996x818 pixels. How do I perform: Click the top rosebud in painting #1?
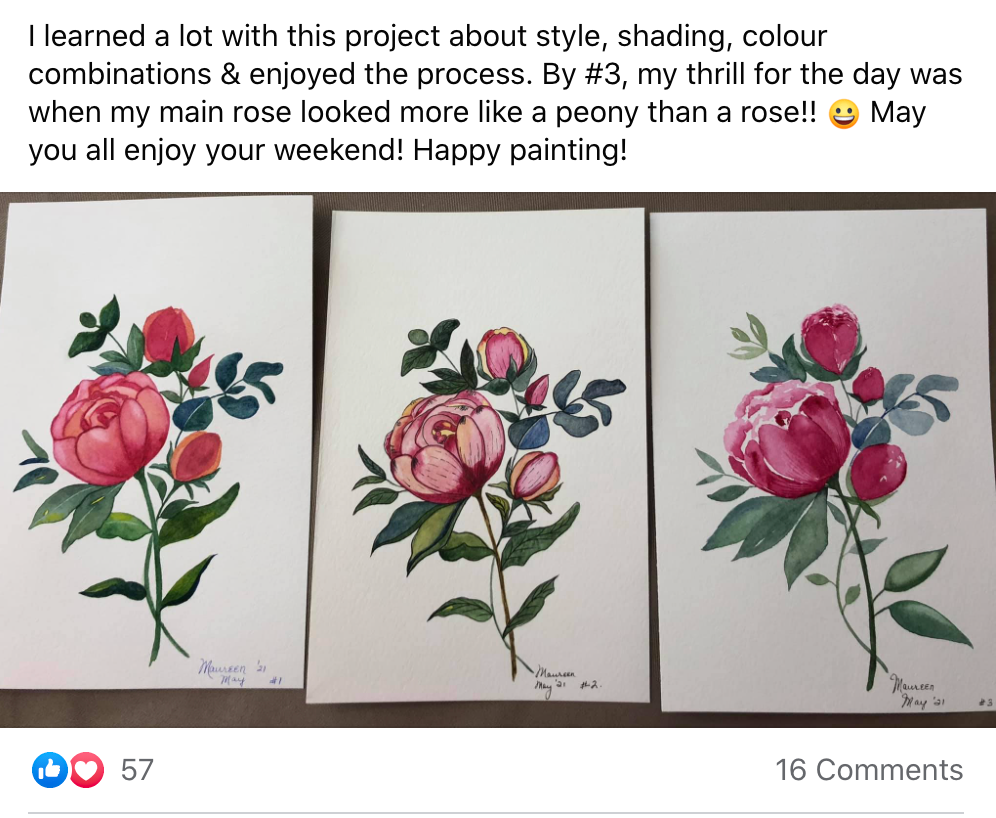click(166, 333)
